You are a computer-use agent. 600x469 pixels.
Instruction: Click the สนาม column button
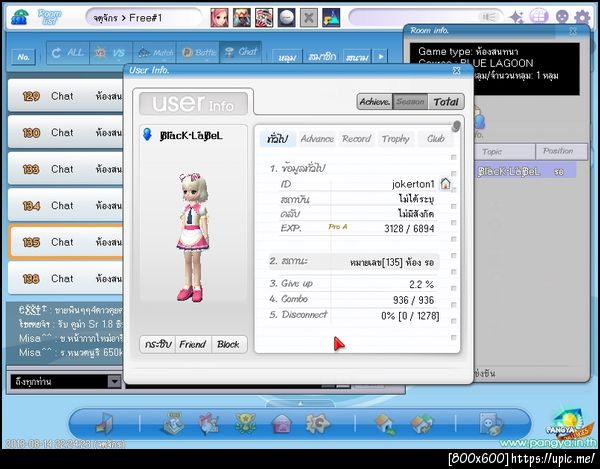click(357, 57)
